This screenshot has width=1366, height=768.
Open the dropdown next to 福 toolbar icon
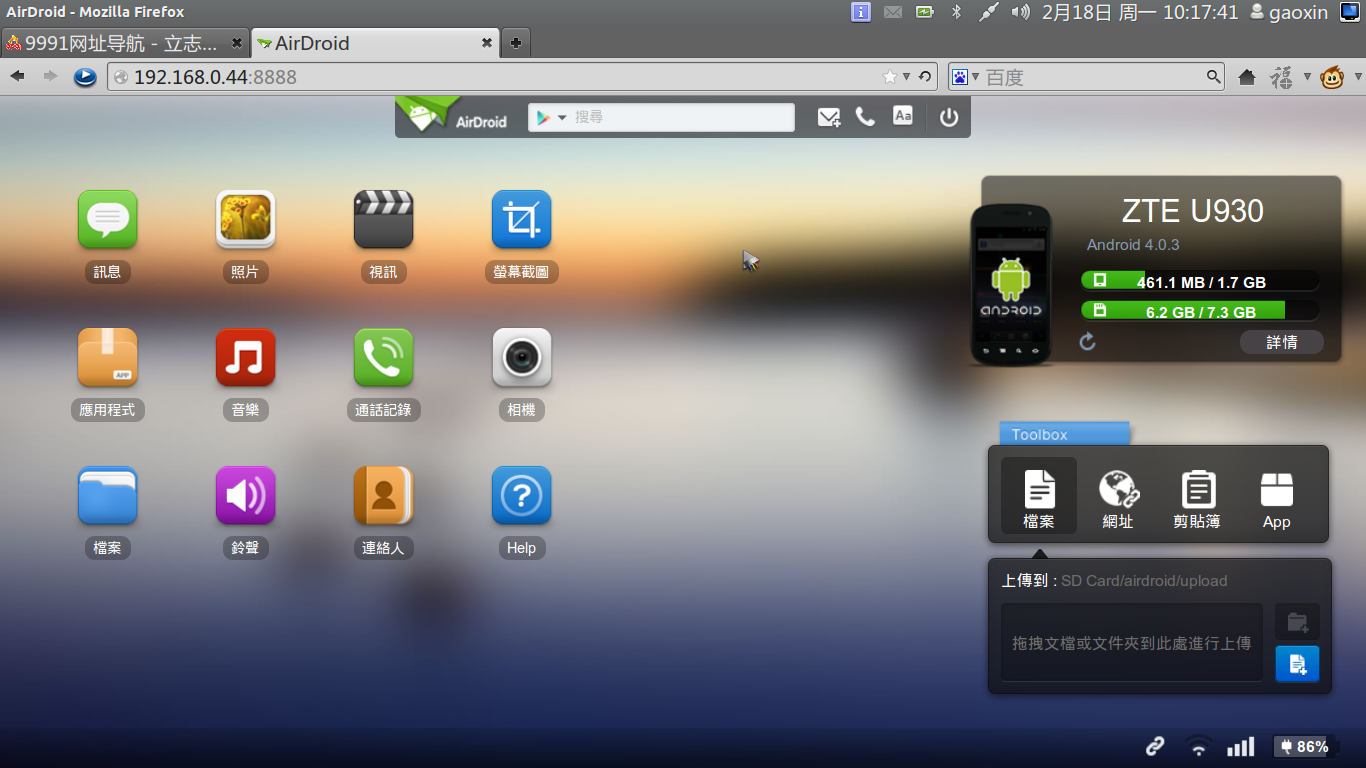(x=1306, y=77)
